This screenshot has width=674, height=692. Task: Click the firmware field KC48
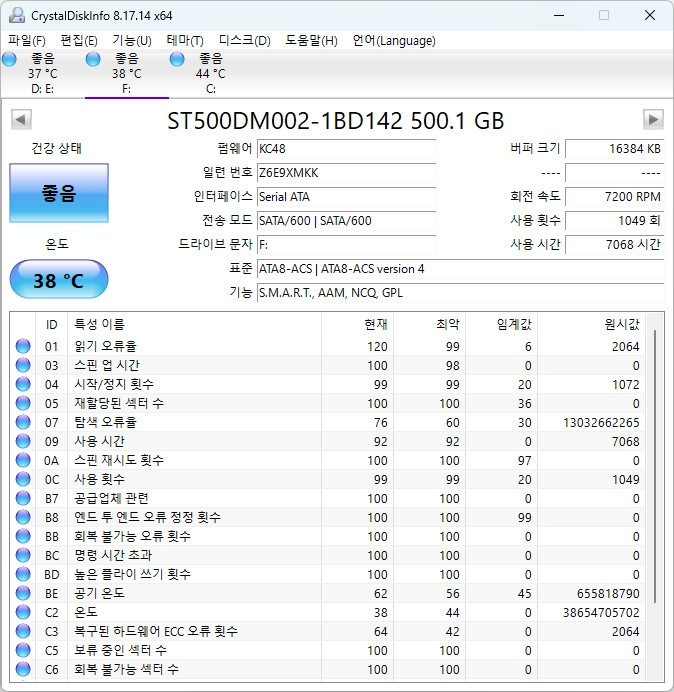click(346, 149)
